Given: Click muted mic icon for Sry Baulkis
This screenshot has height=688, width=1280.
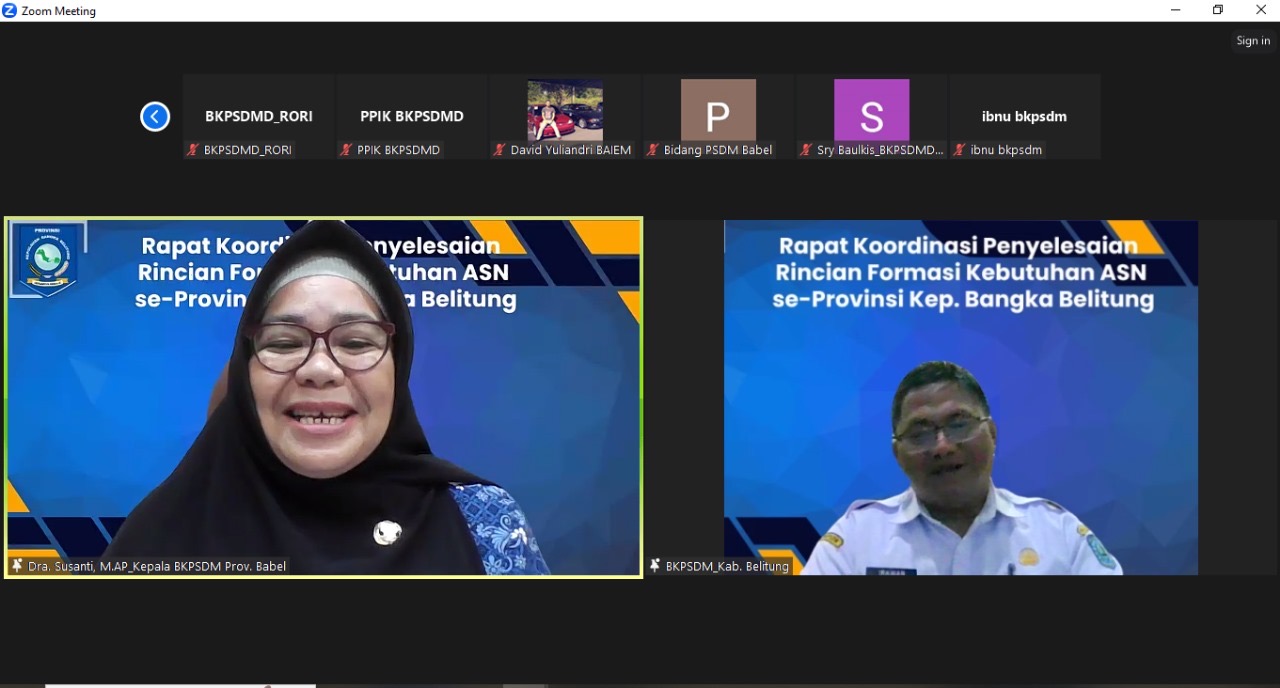Looking at the screenshot, I should (x=806, y=150).
